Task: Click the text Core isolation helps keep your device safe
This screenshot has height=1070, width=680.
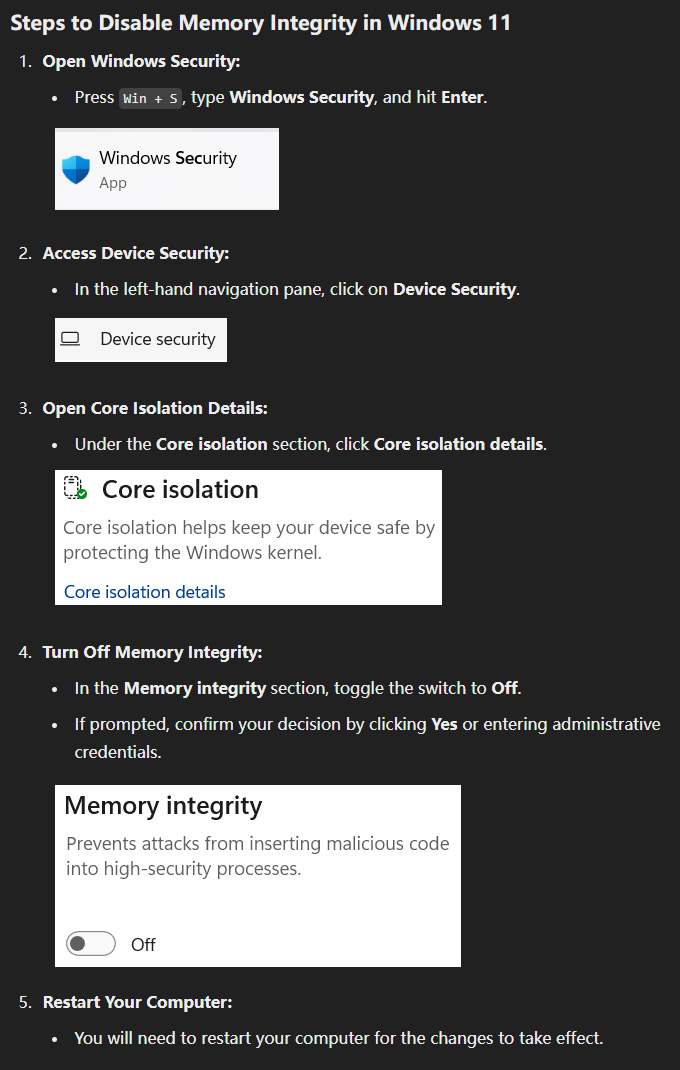Action: coord(249,528)
